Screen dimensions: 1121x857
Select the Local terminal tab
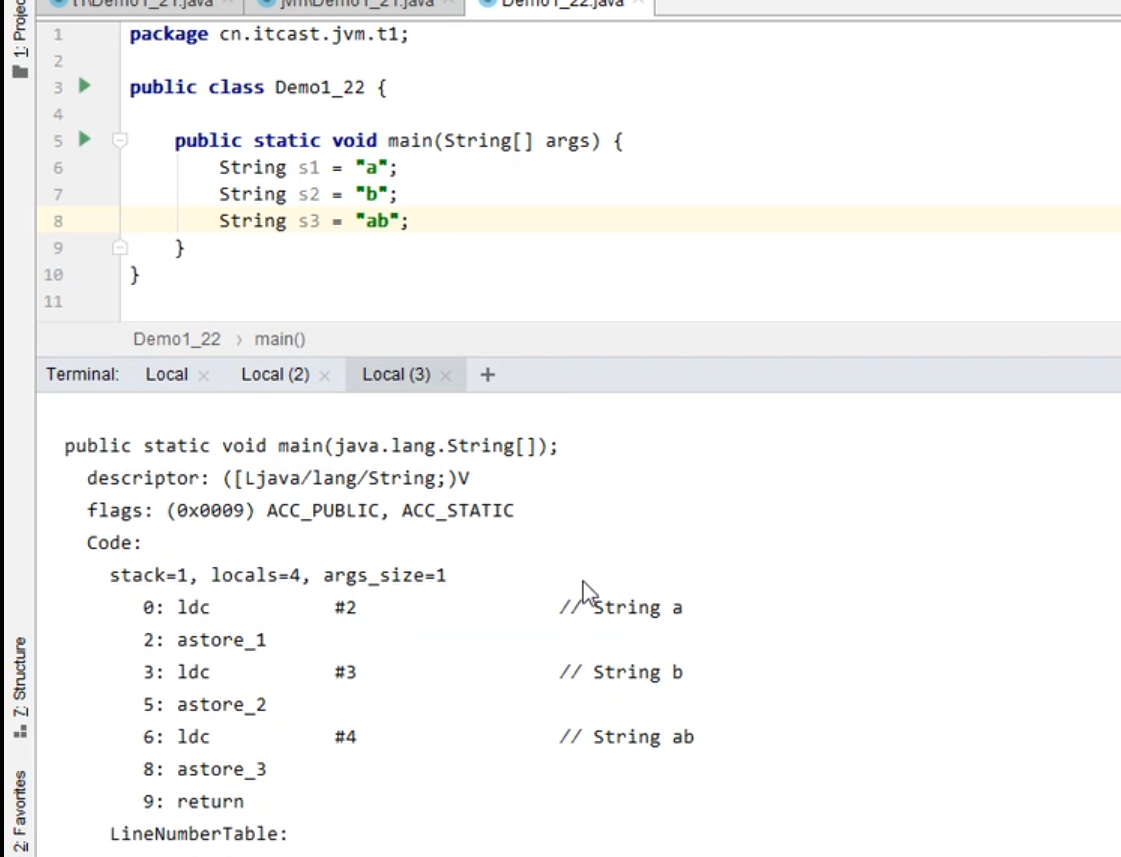[x=167, y=375]
